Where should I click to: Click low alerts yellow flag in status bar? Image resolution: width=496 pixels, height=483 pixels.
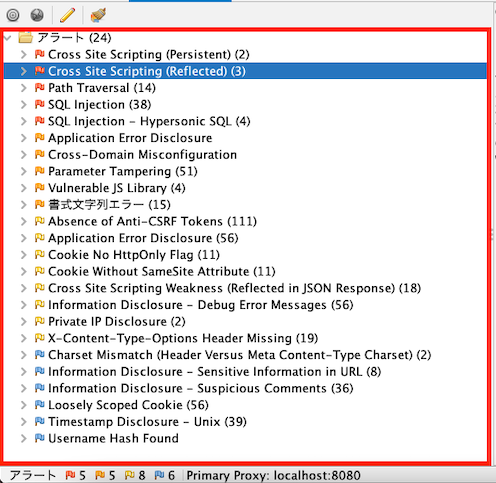[x=129, y=475]
